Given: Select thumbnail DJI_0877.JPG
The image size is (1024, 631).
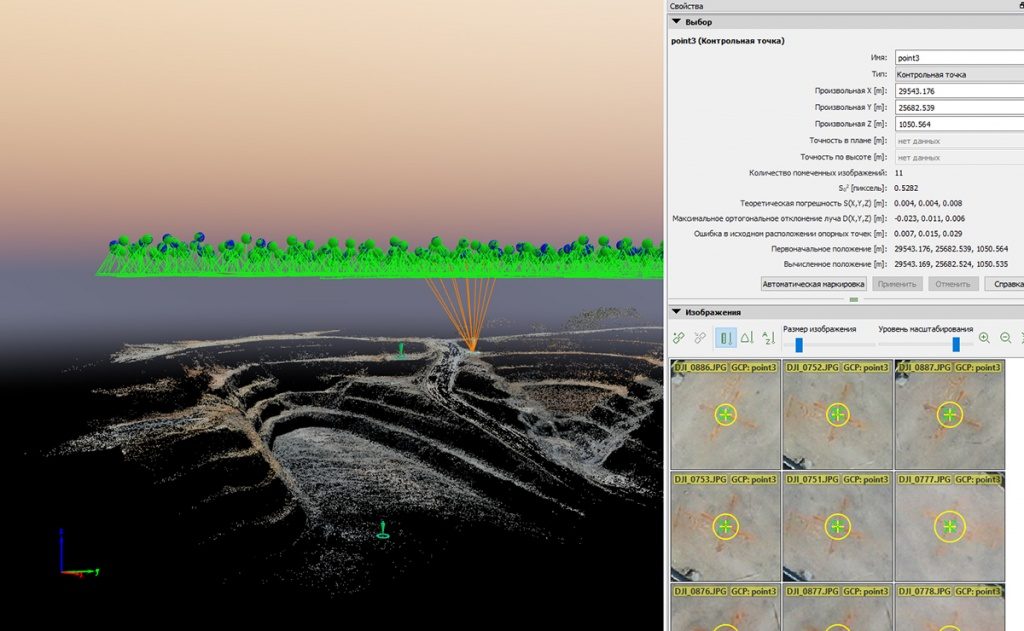Looking at the screenshot, I should pos(838,607).
